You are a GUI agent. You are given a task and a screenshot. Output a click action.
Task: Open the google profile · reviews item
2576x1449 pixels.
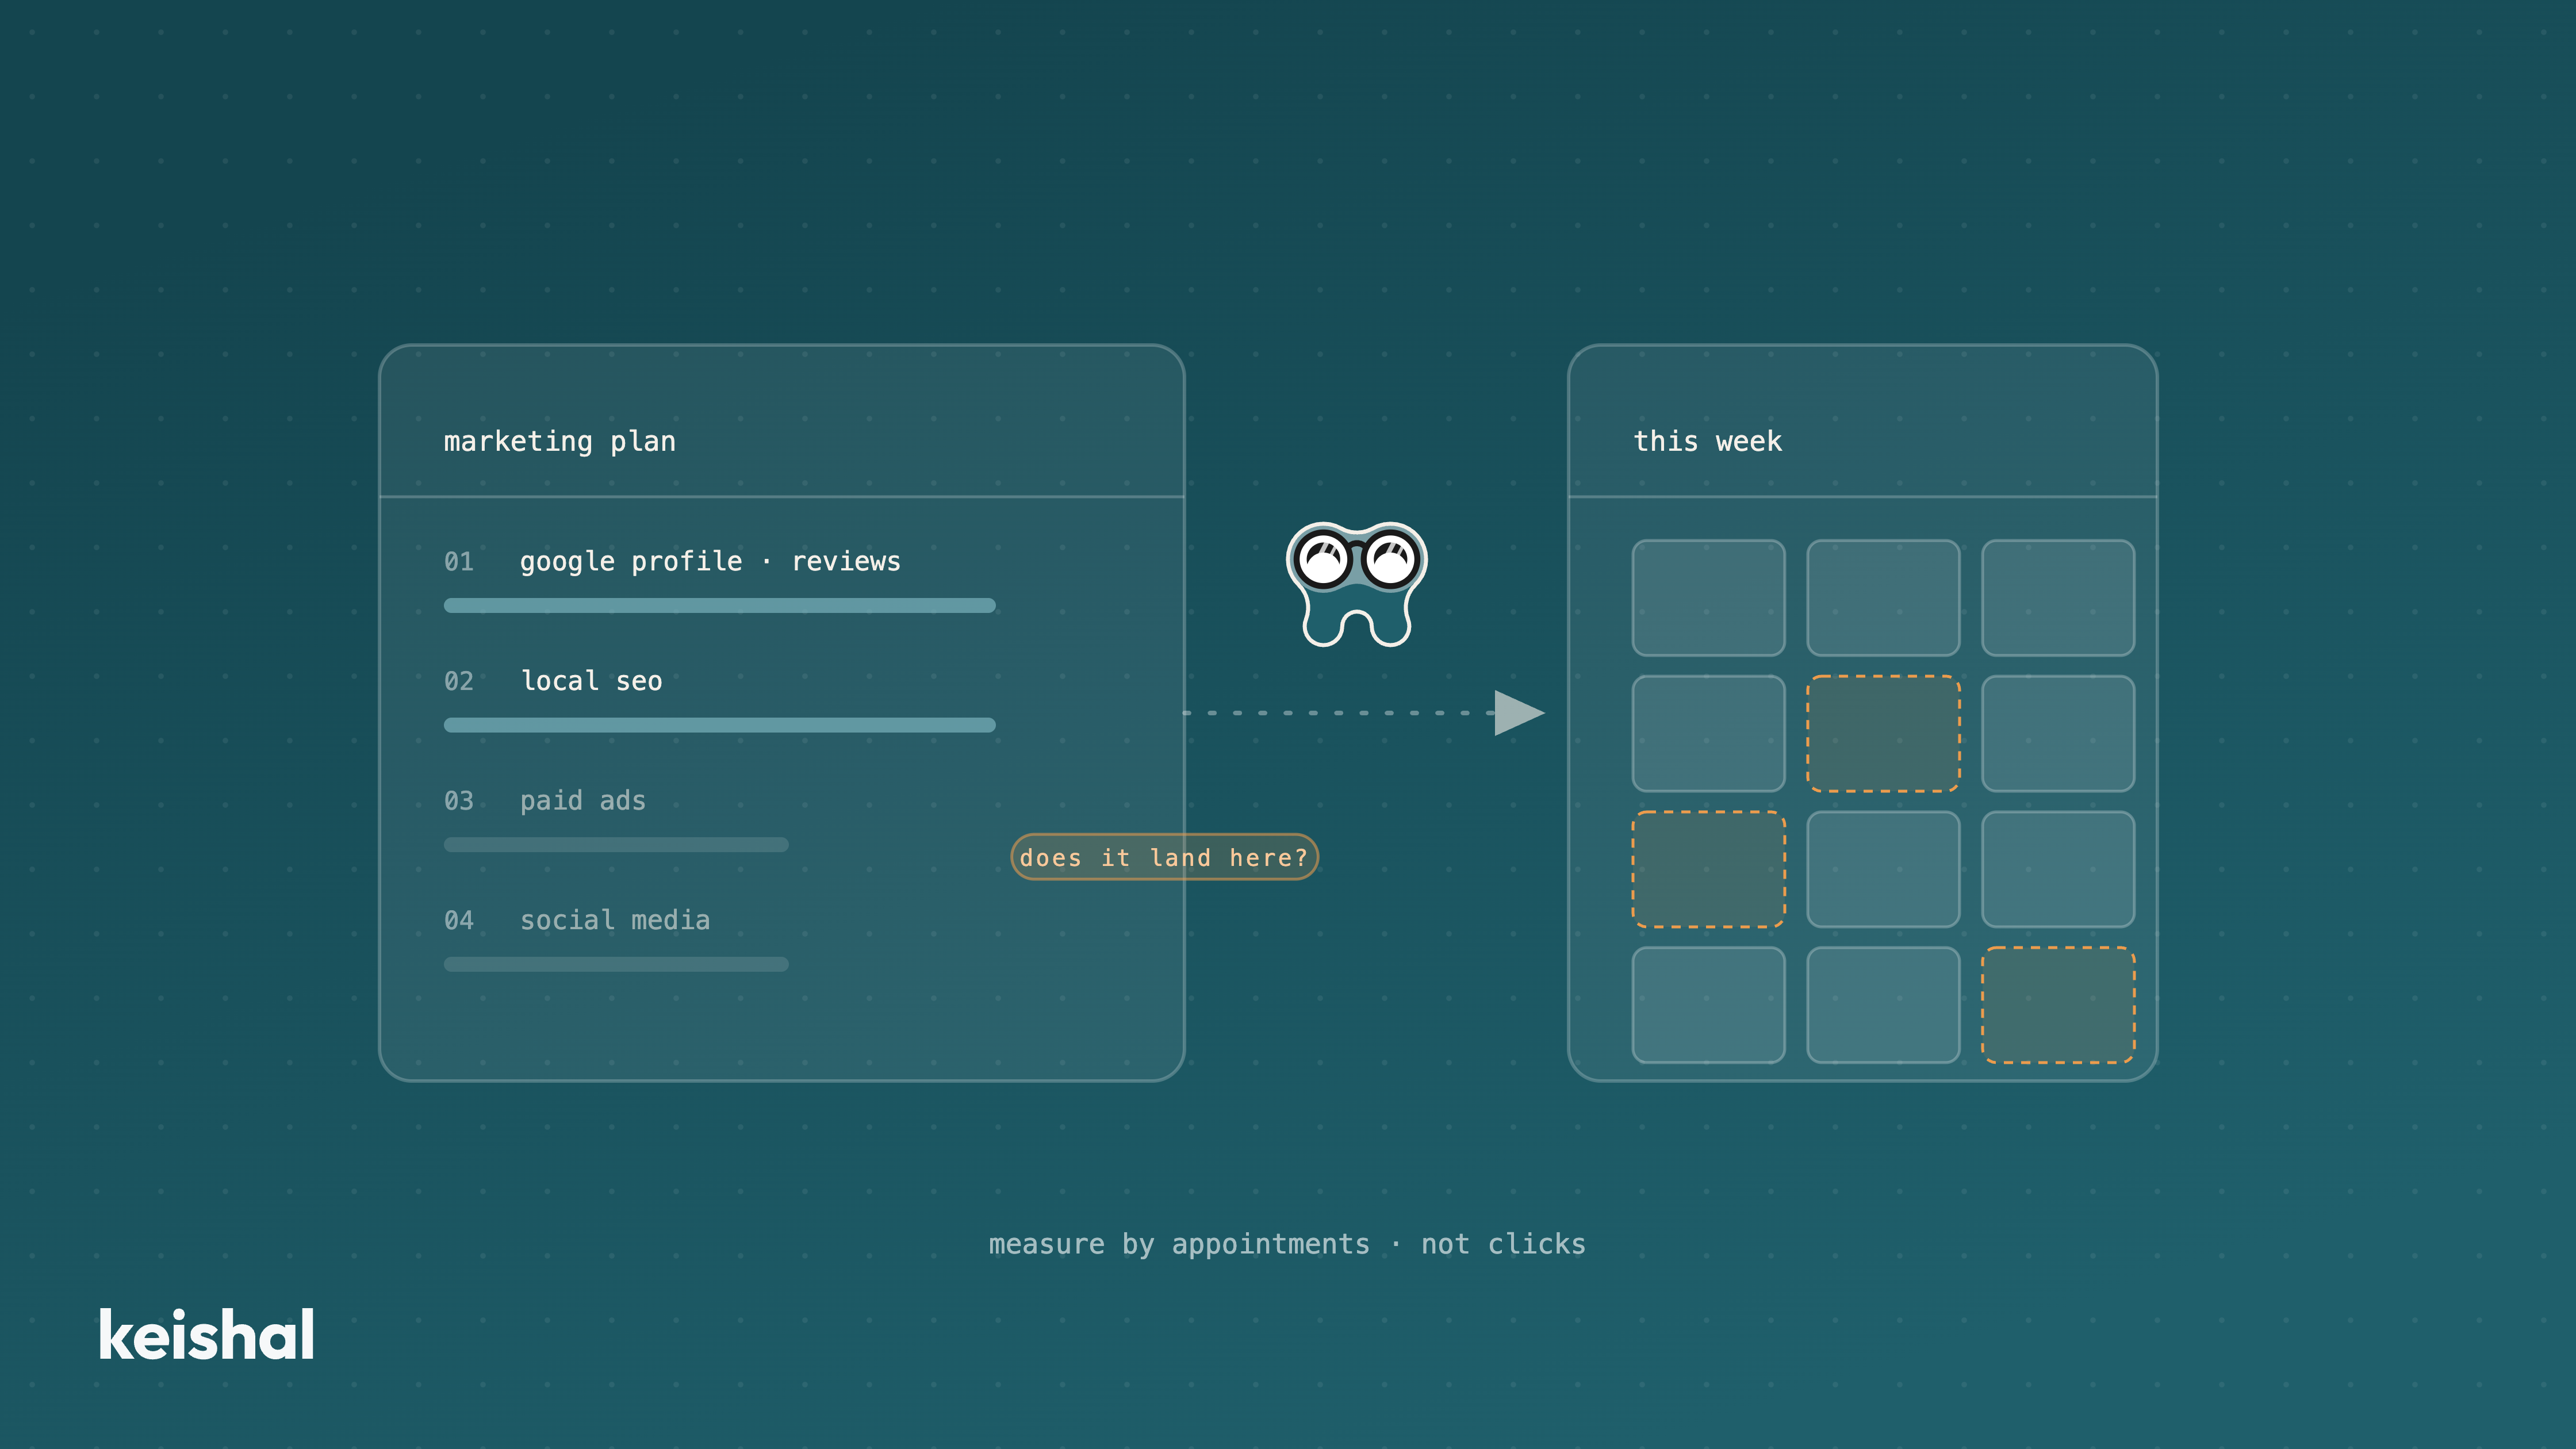tap(710, 561)
